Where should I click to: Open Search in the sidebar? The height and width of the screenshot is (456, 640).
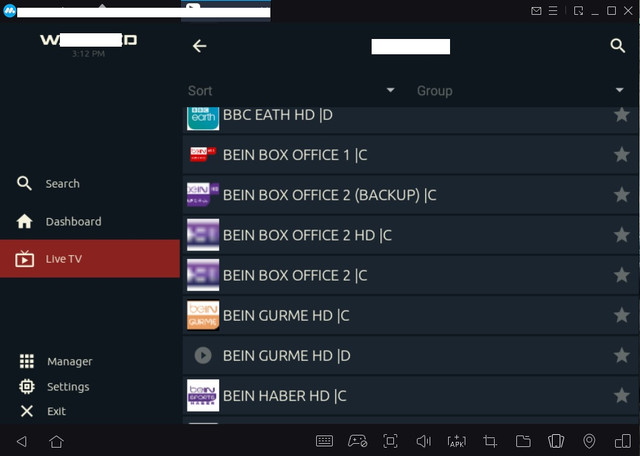tap(90, 184)
